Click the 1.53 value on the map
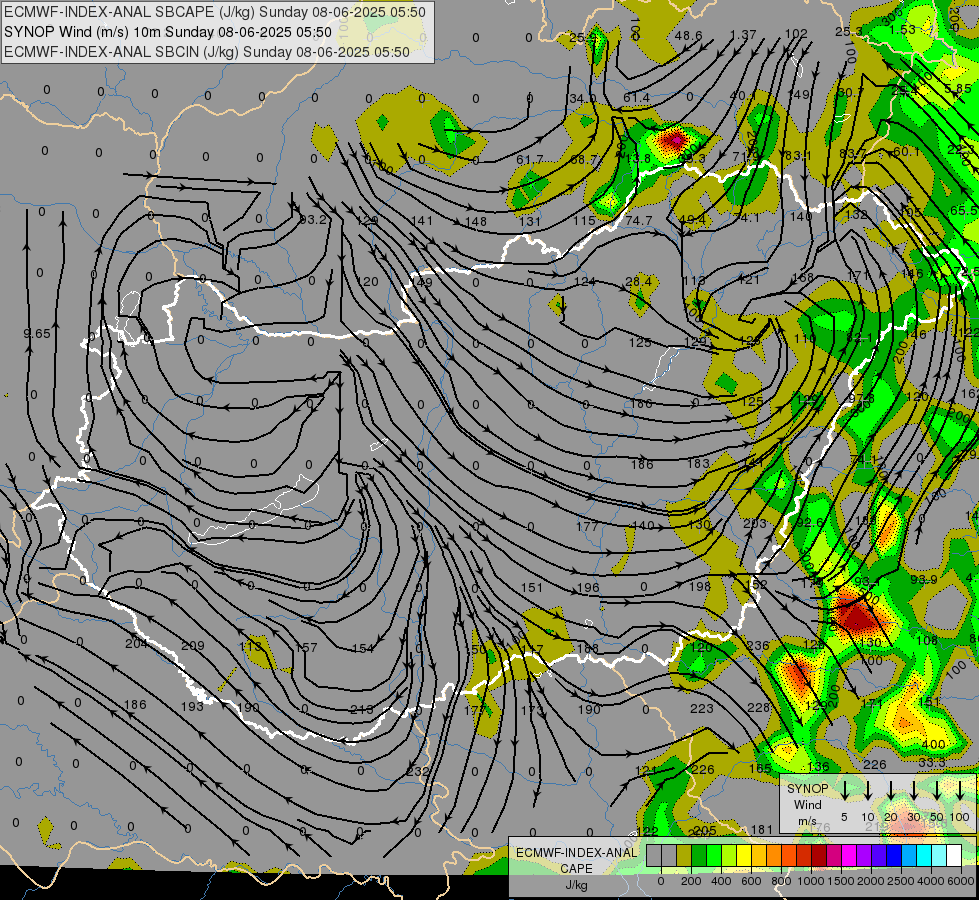The image size is (979, 900). click(902, 29)
